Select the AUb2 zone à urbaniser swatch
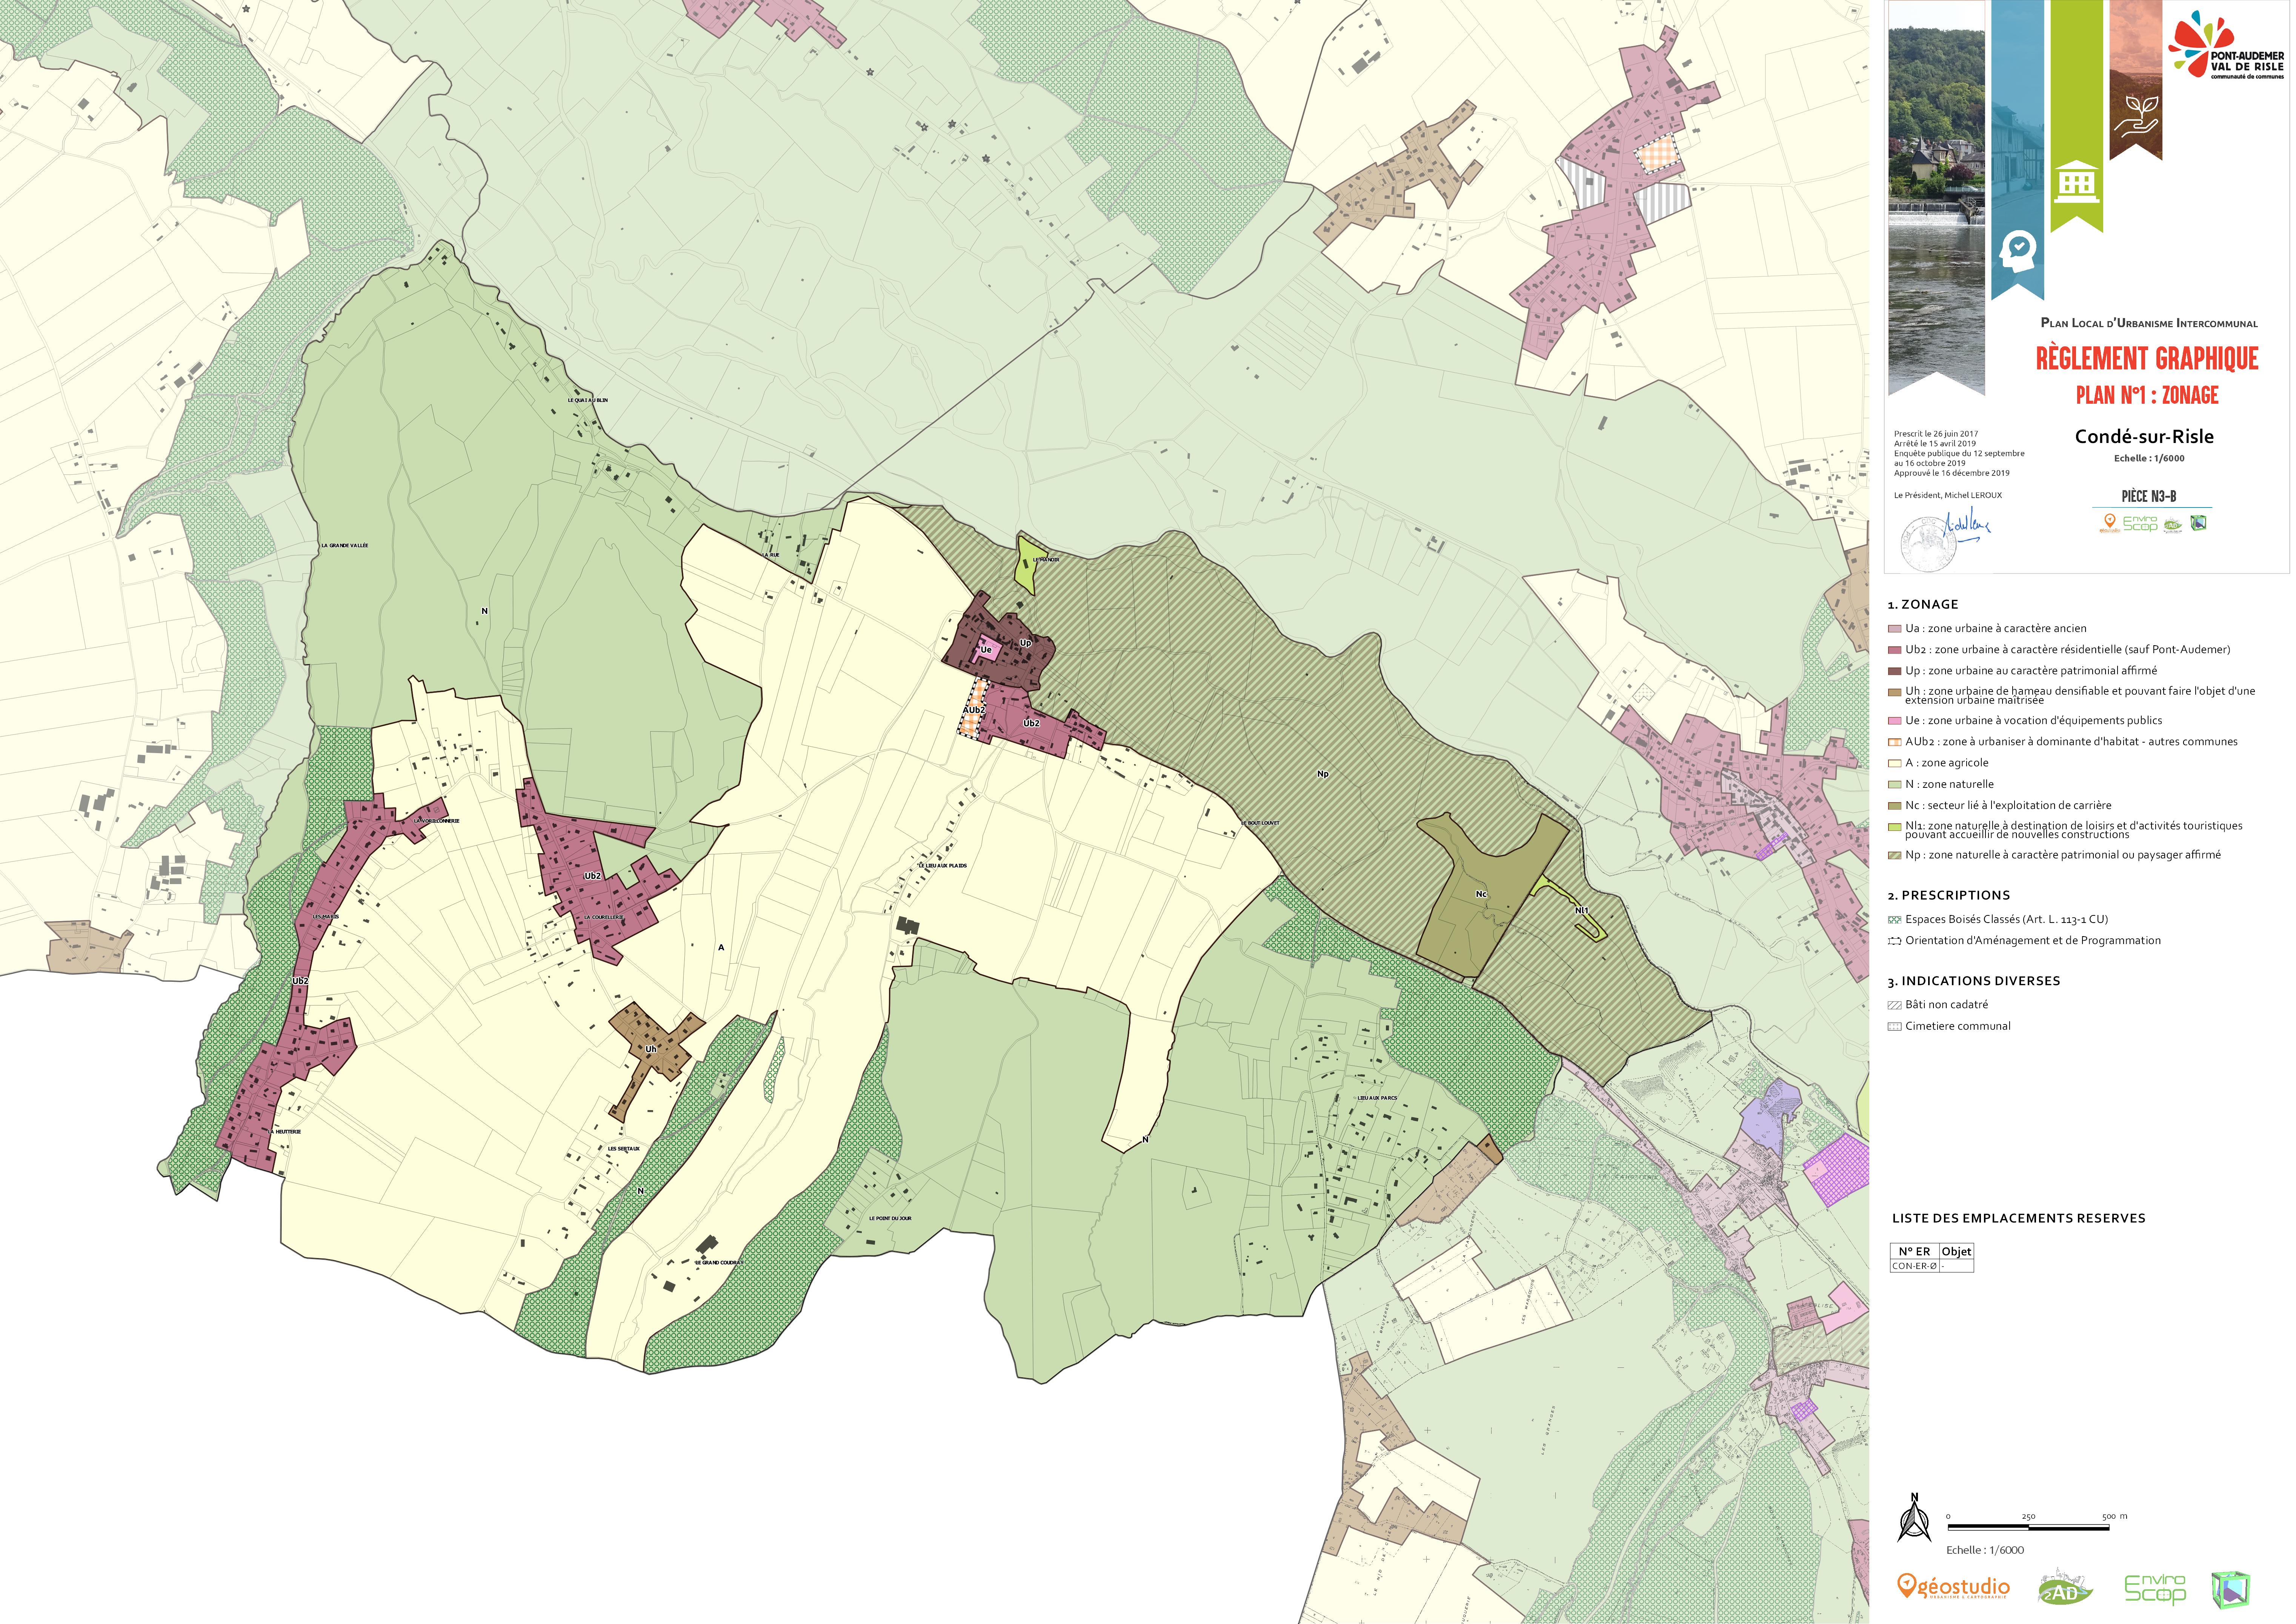This screenshot has width=2296, height=1624. click(x=1894, y=742)
